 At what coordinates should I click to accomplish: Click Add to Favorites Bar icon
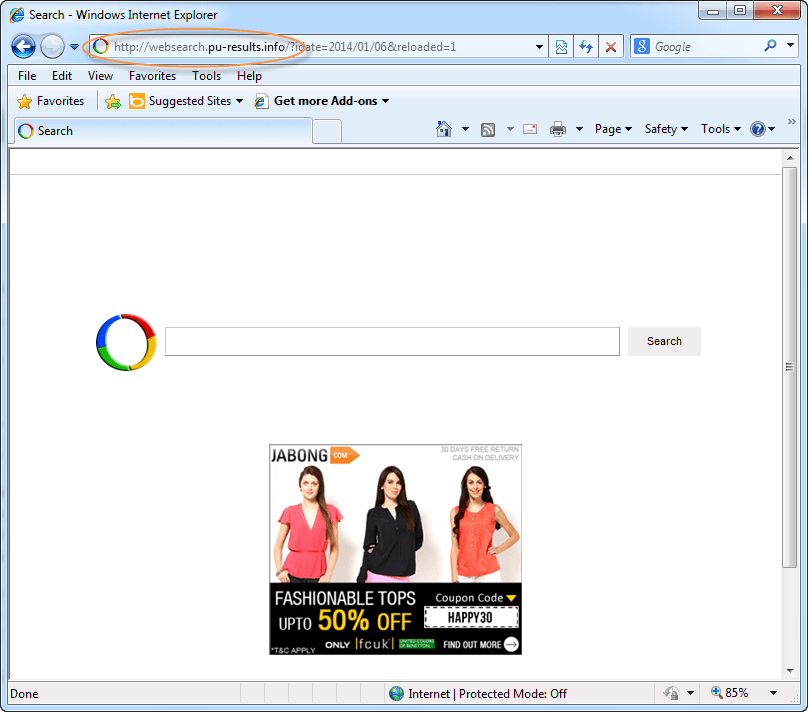(113, 101)
